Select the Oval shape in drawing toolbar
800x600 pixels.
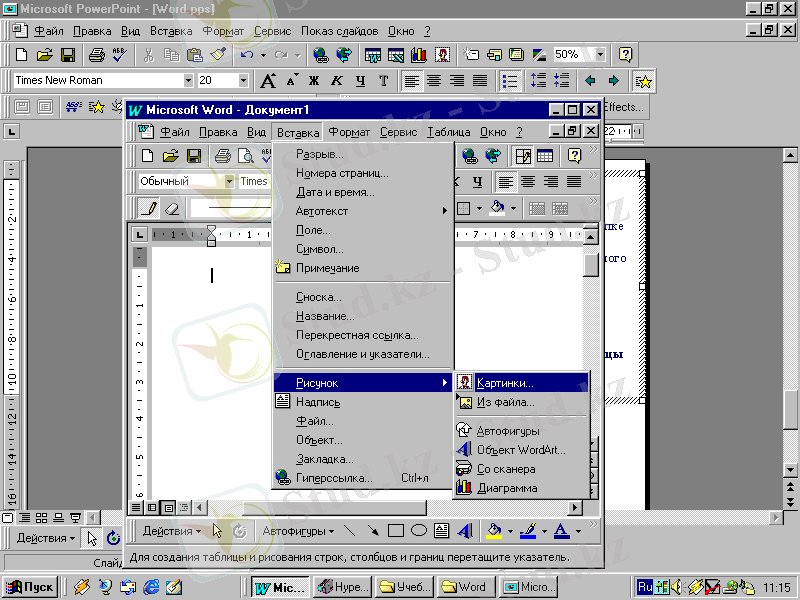pyautogui.click(x=419, y=531)
